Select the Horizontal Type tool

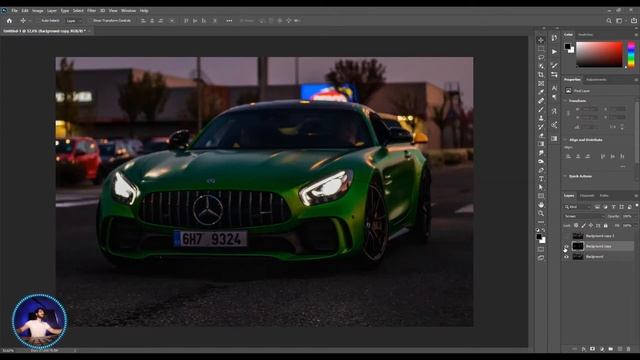pyautogui.click(x=541, y=179)
